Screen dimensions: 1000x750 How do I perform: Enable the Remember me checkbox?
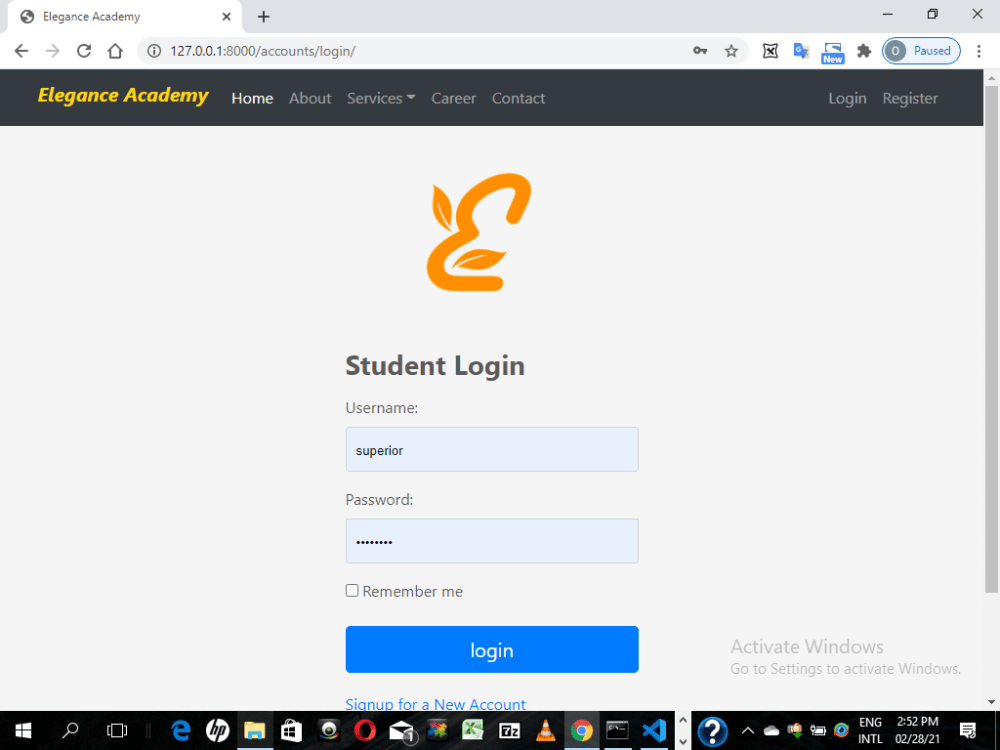click(x=352, y=590)
